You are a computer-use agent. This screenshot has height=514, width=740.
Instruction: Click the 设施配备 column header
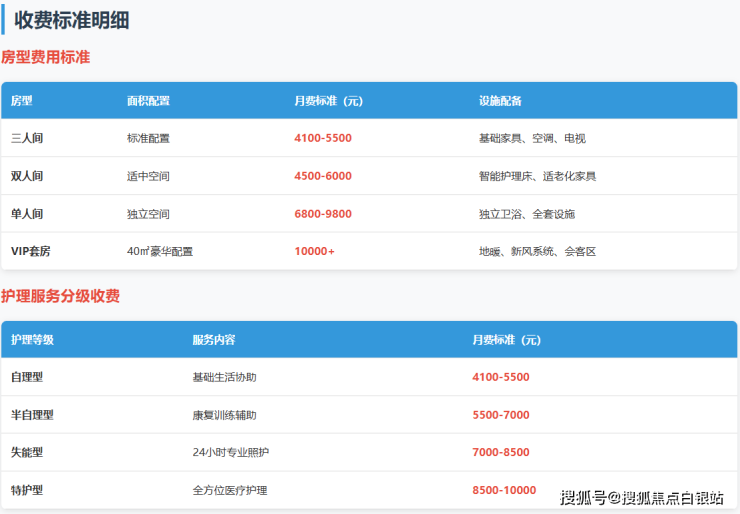[500, 101]
